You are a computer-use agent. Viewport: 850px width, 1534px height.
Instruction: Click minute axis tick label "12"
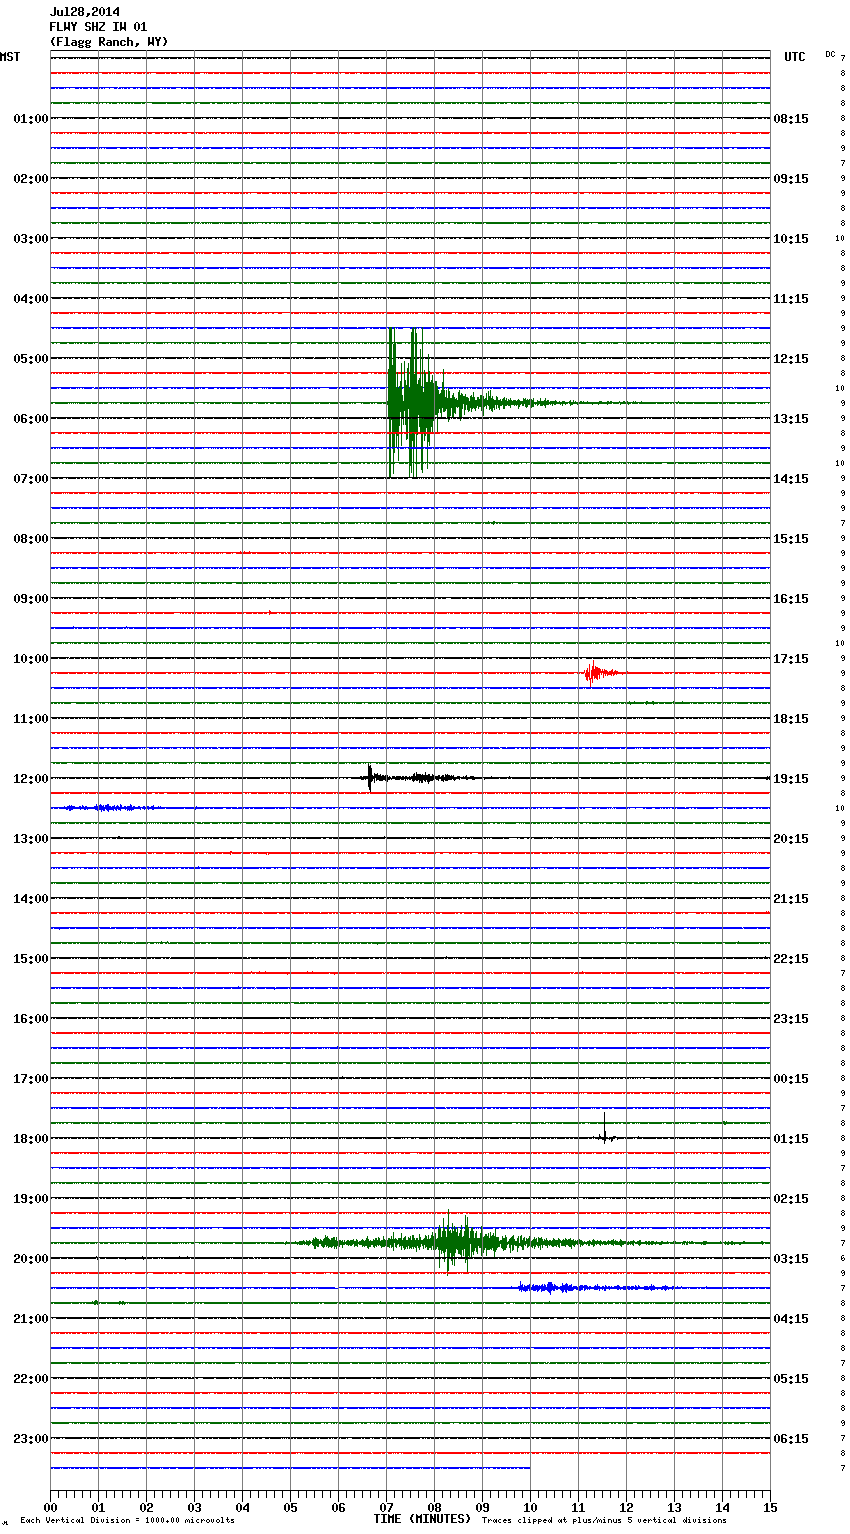[626, 1507]
